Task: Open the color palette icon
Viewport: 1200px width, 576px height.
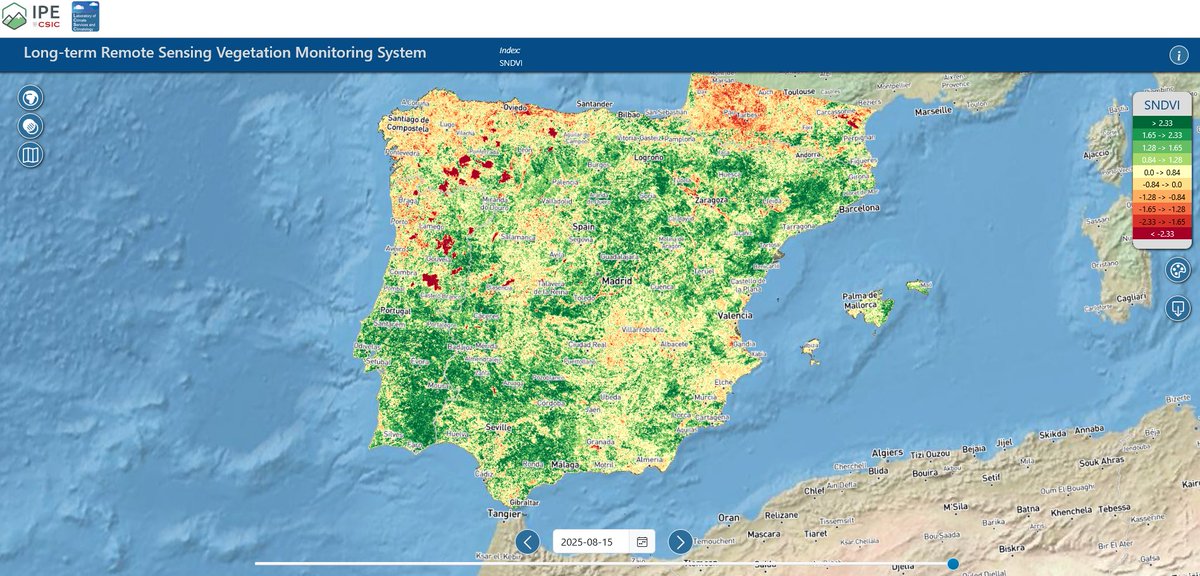Action: (x=1178, y=271)
